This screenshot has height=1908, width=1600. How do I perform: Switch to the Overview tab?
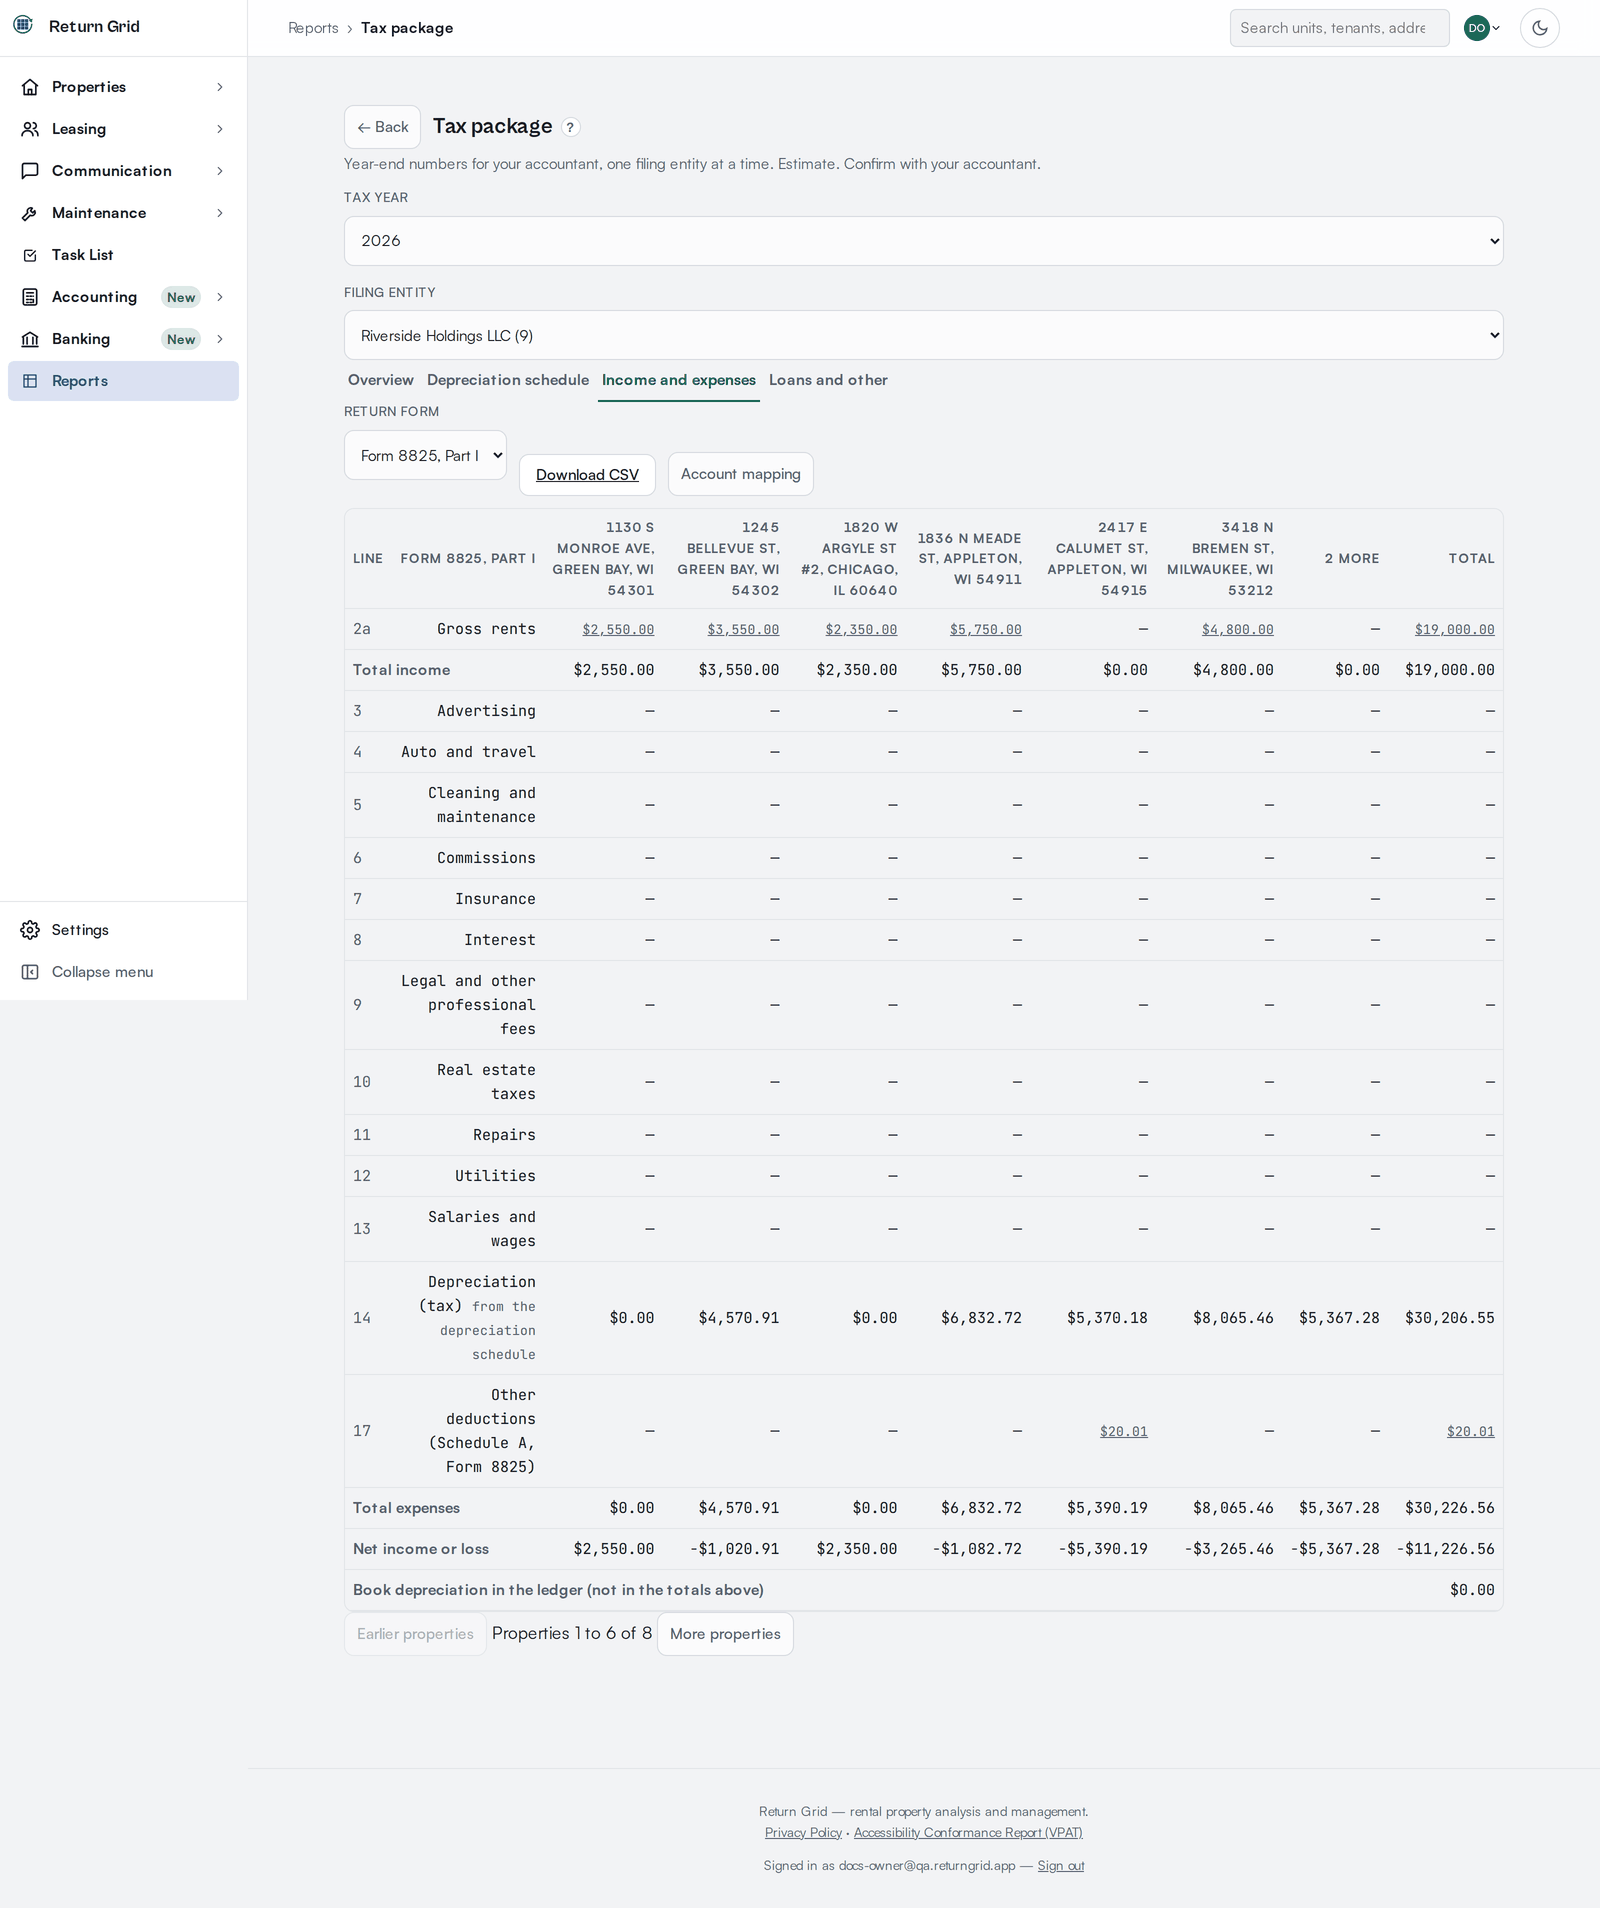[380, 380]
